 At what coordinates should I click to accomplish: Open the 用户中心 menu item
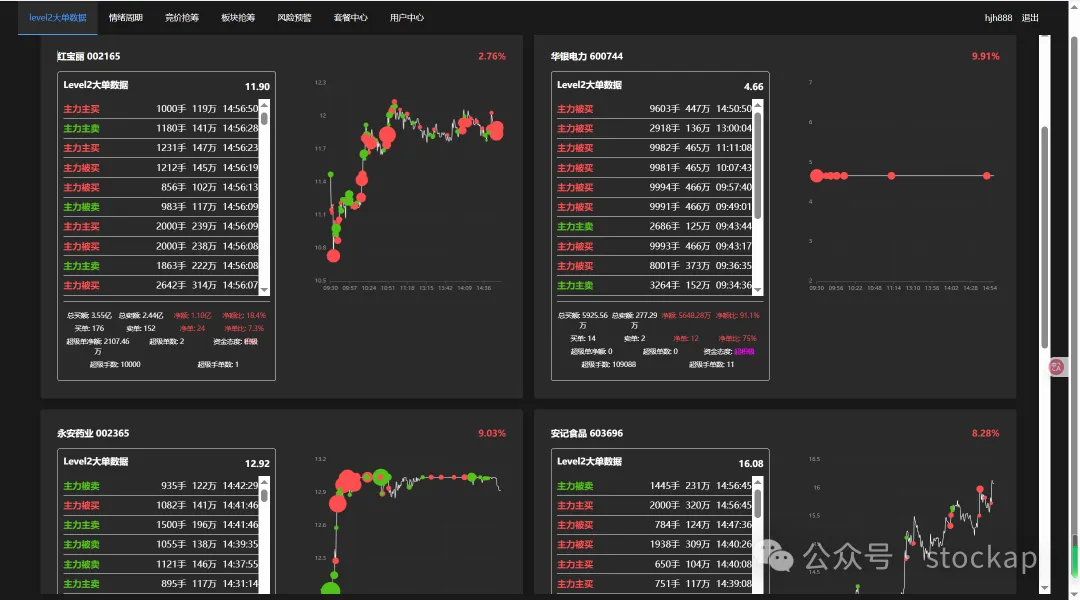406,18
